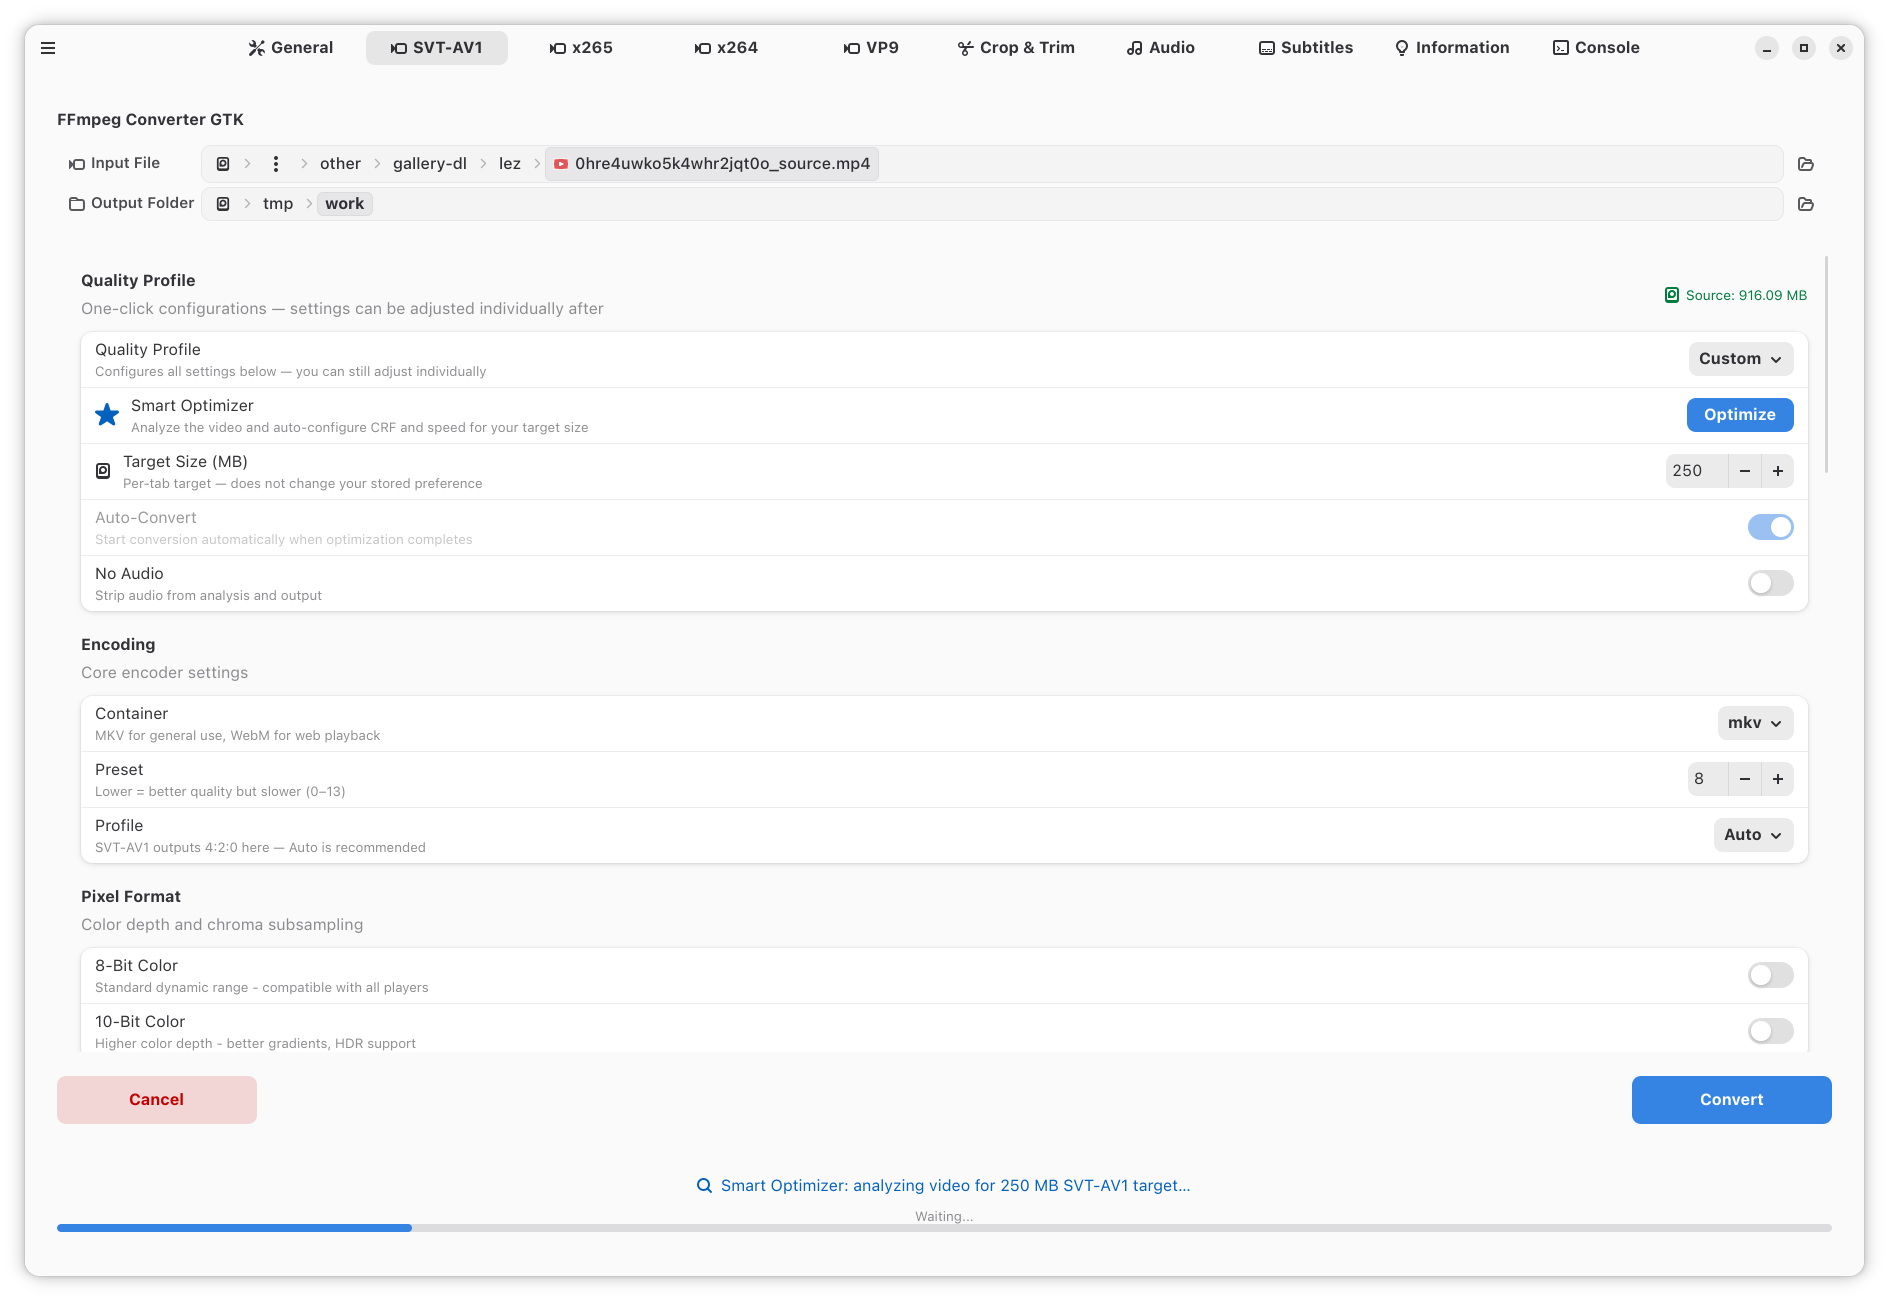Image resolution: width=1889 pixels, height=1301 pixels.
Task: Select the 'tmp' folder in output path
Action: (x=278, y=204)
